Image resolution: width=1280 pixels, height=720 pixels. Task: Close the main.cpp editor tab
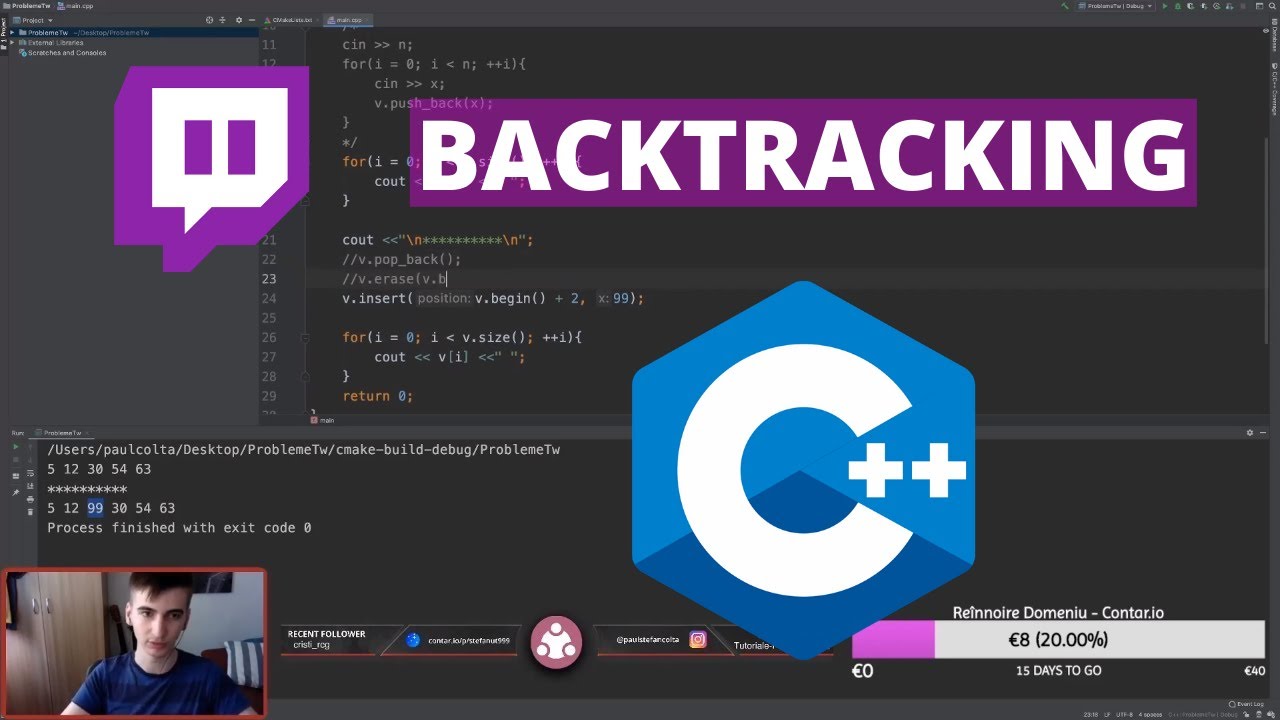point(367,20)
